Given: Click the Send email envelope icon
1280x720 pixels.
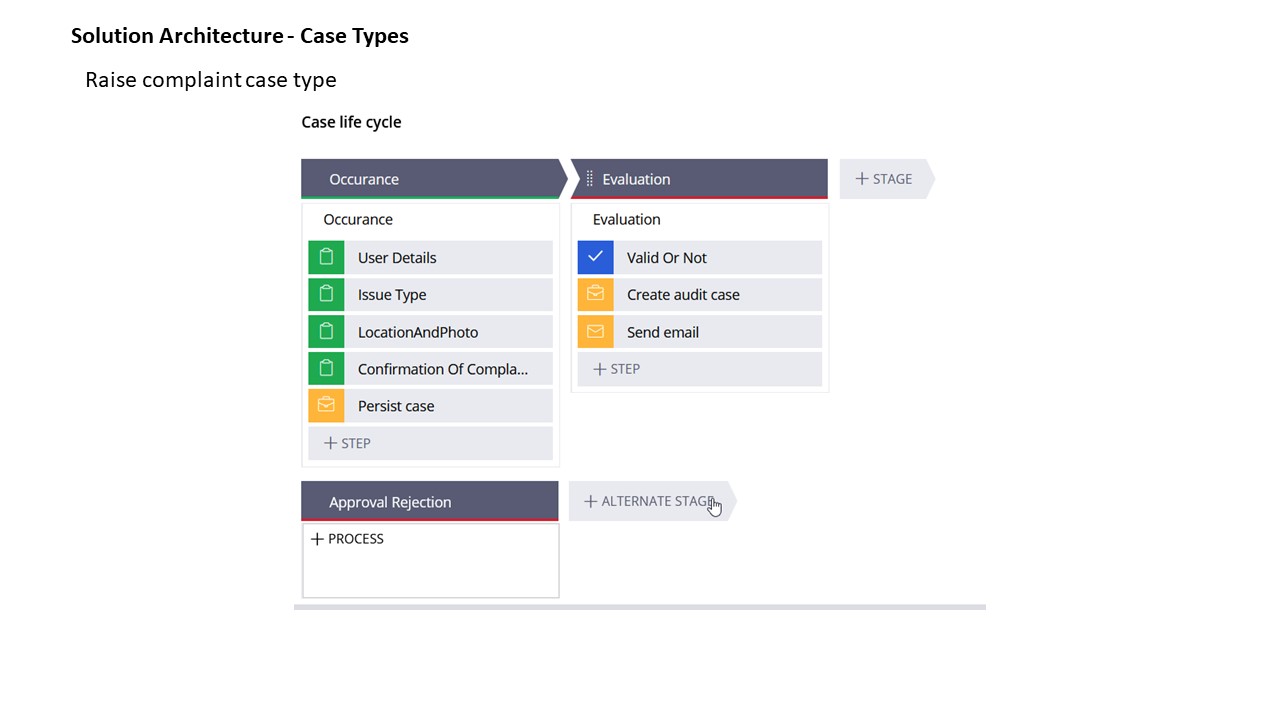Looking at the screenshot, I should [595, 332].
